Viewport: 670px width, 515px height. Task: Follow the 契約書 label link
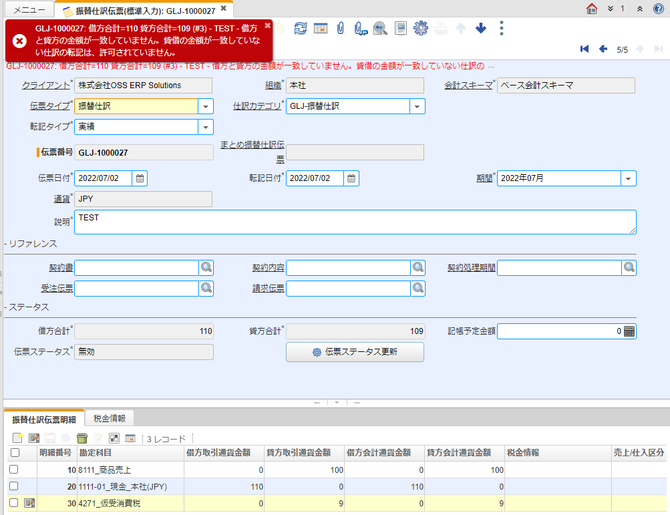coord(61,268)
